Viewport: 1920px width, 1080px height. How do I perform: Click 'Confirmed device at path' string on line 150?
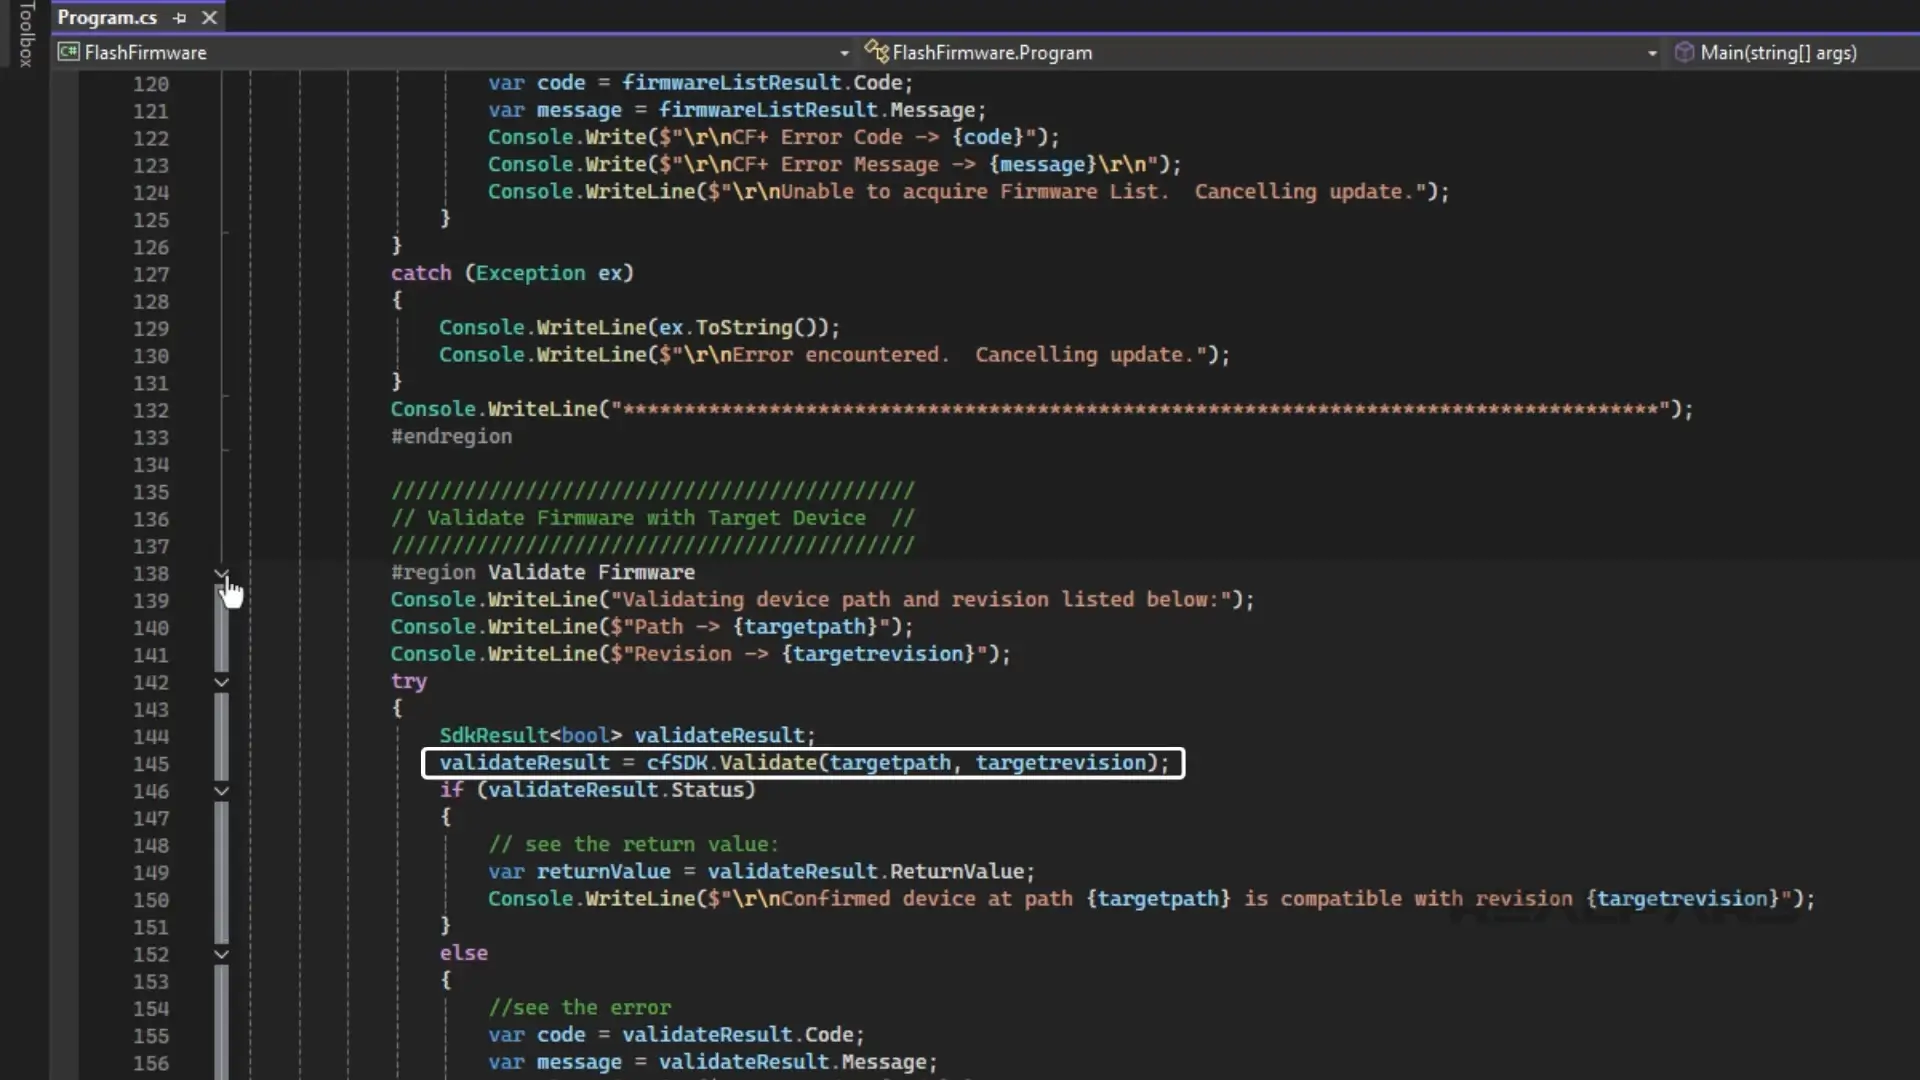pos(927,899)
